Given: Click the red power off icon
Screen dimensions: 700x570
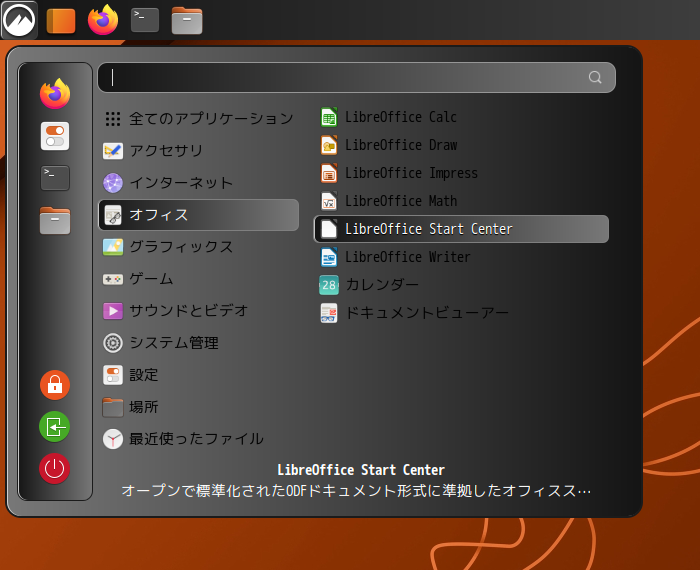Looking at the screenshot, I should coord(55,469).
